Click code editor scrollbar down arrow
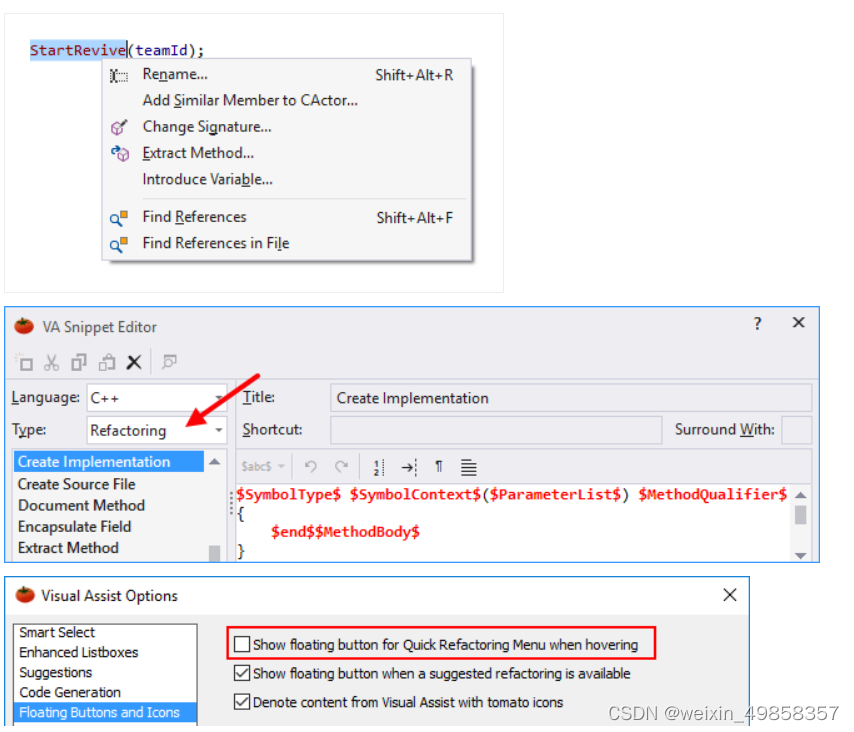The height and width of the screenshot is (732, 854). click(x=801, y=556)
